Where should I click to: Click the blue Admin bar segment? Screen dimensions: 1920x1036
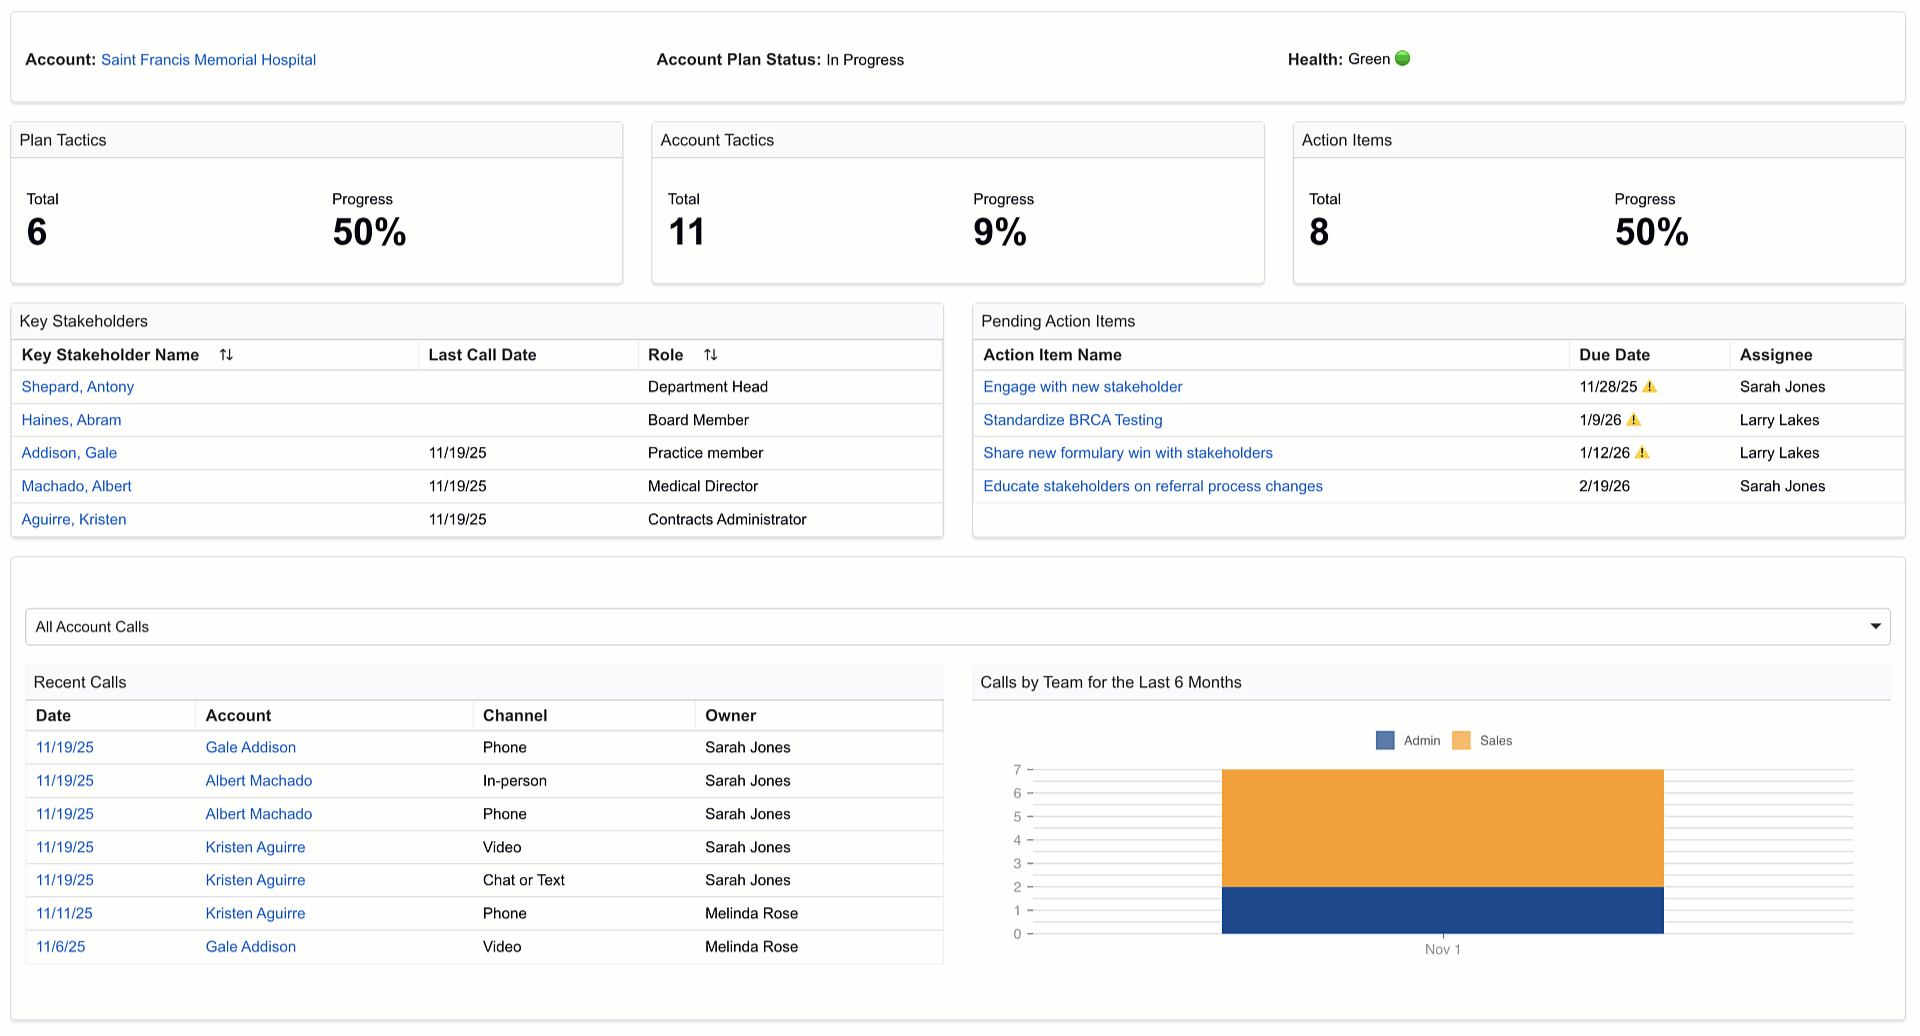[1442, 910]
